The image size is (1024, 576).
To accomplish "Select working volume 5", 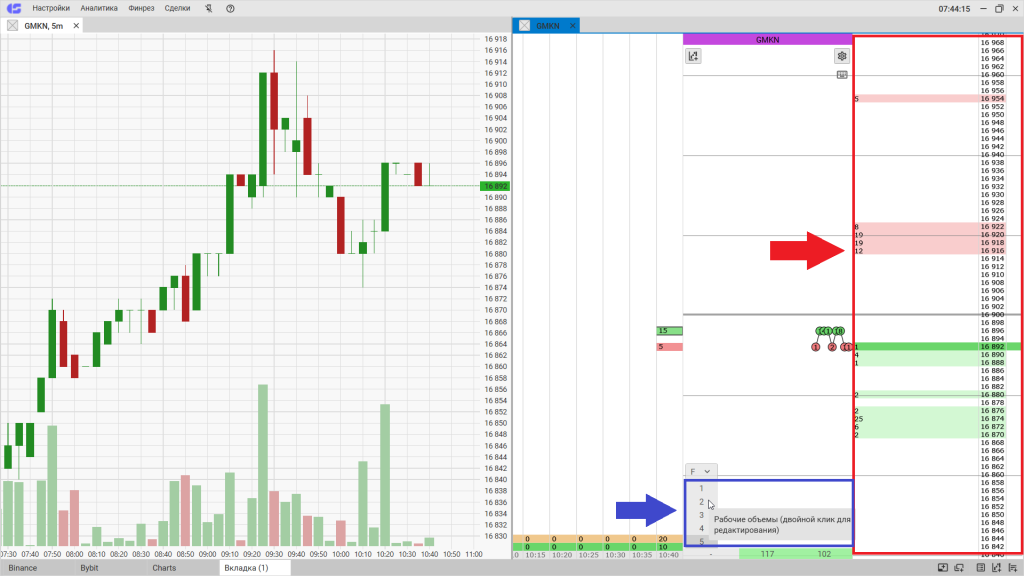I will click(x=701, y=541).
